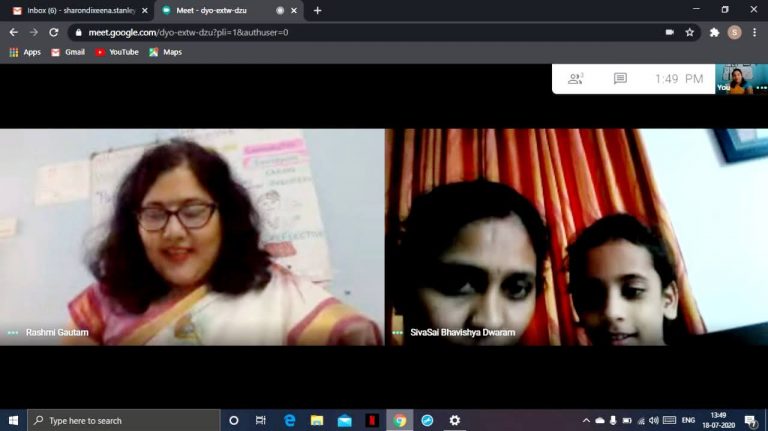This screenshot has width=768, height=431.
Task: Open the Meet participants list icon
Action: [x=575, y=79]
